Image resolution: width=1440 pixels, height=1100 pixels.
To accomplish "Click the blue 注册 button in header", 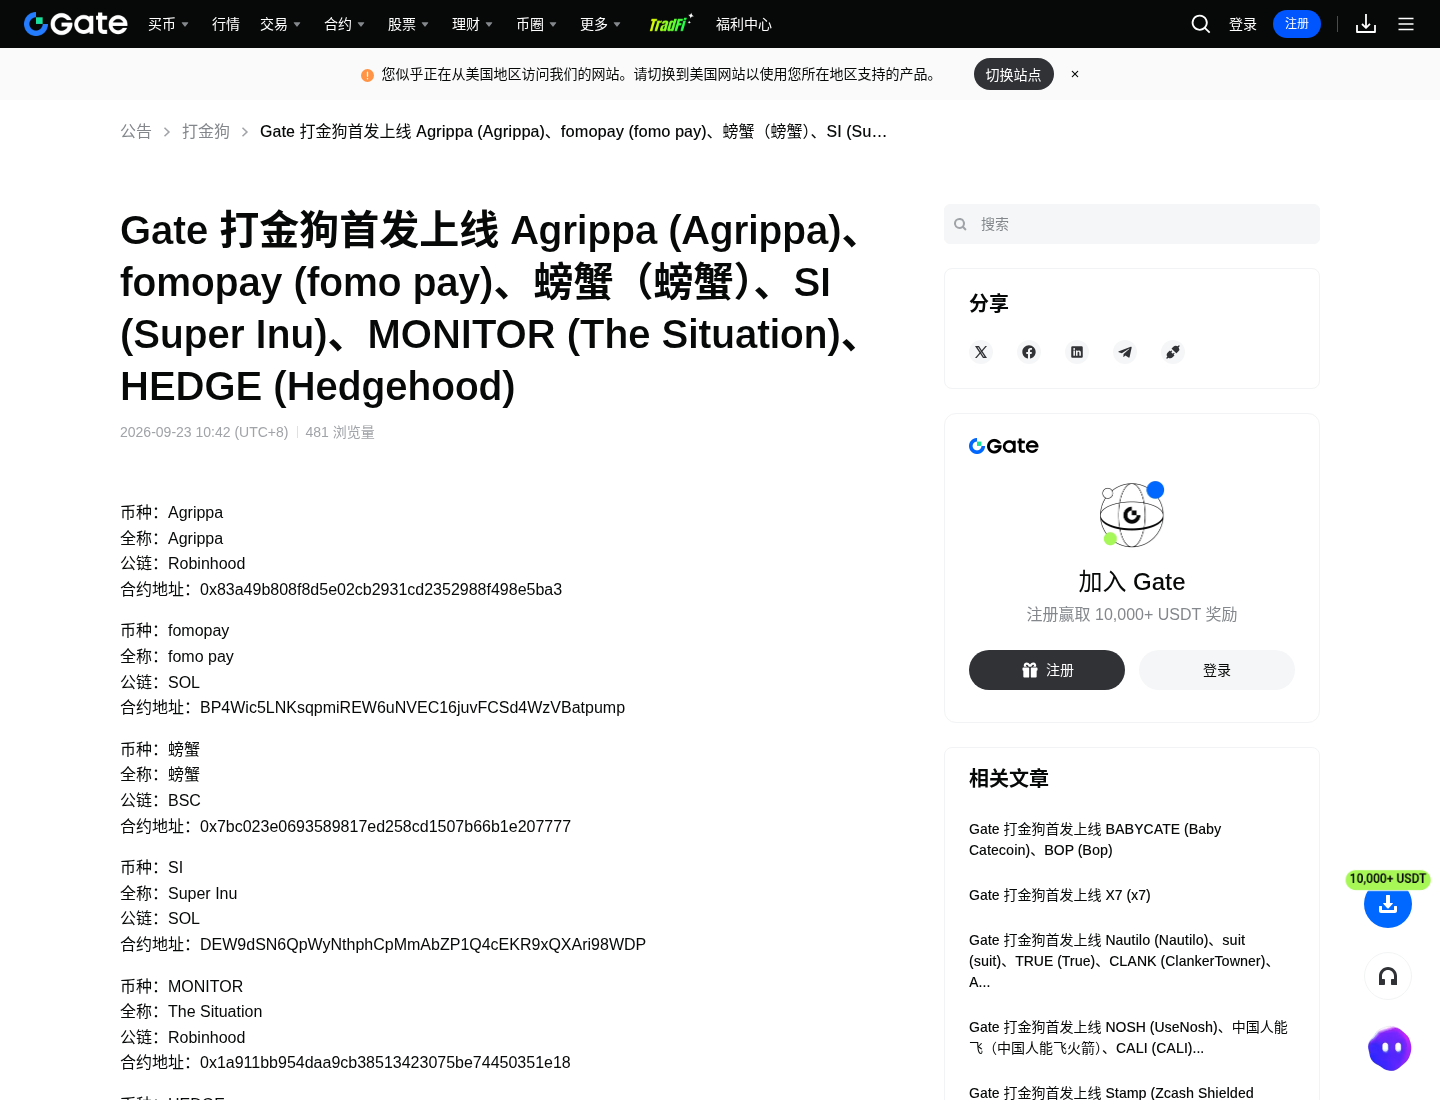I will click(x=1297, y=24).
